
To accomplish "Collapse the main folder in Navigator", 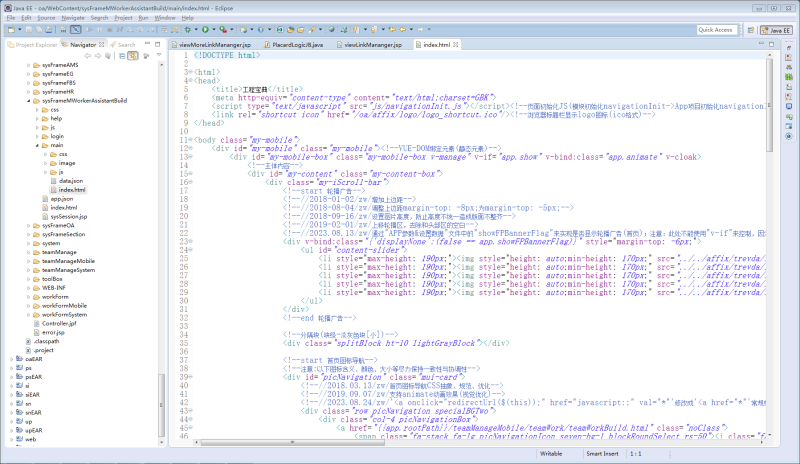I will (37, 145).
